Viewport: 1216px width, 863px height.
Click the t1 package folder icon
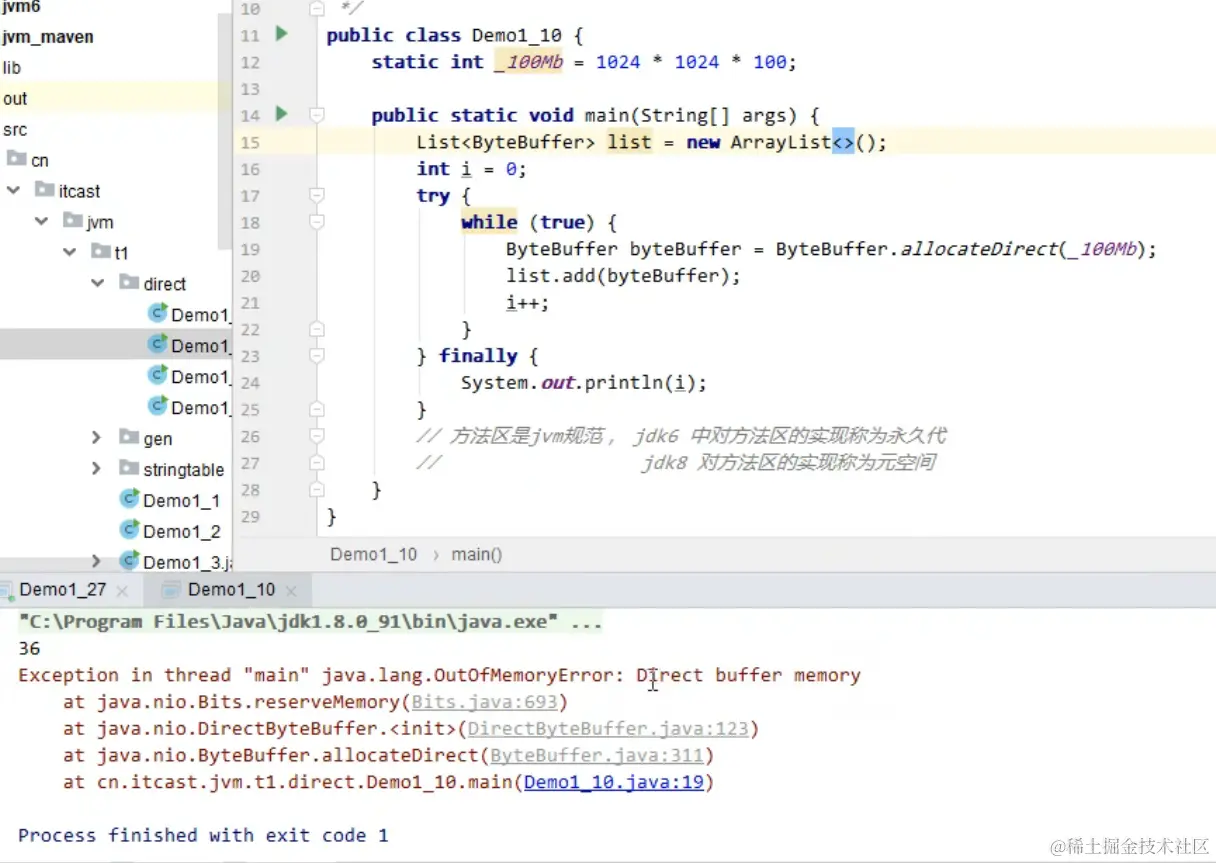tap(100, 252)
